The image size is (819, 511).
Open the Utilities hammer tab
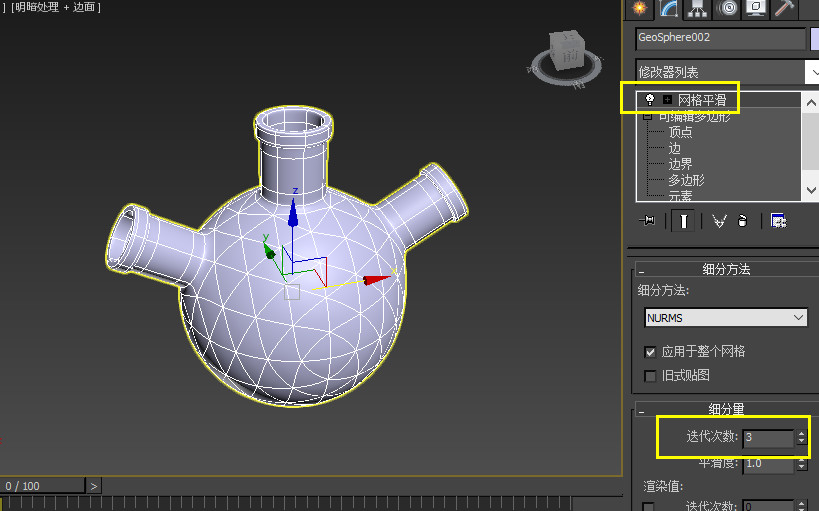785,8
